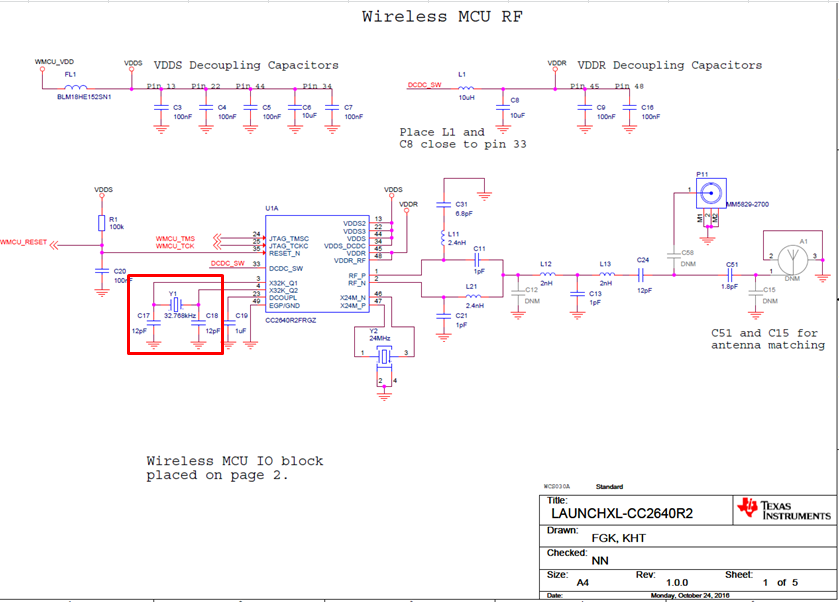Click the 'Standard' label above title block
This screenshot has width=839, height=602.
point(609,487)
